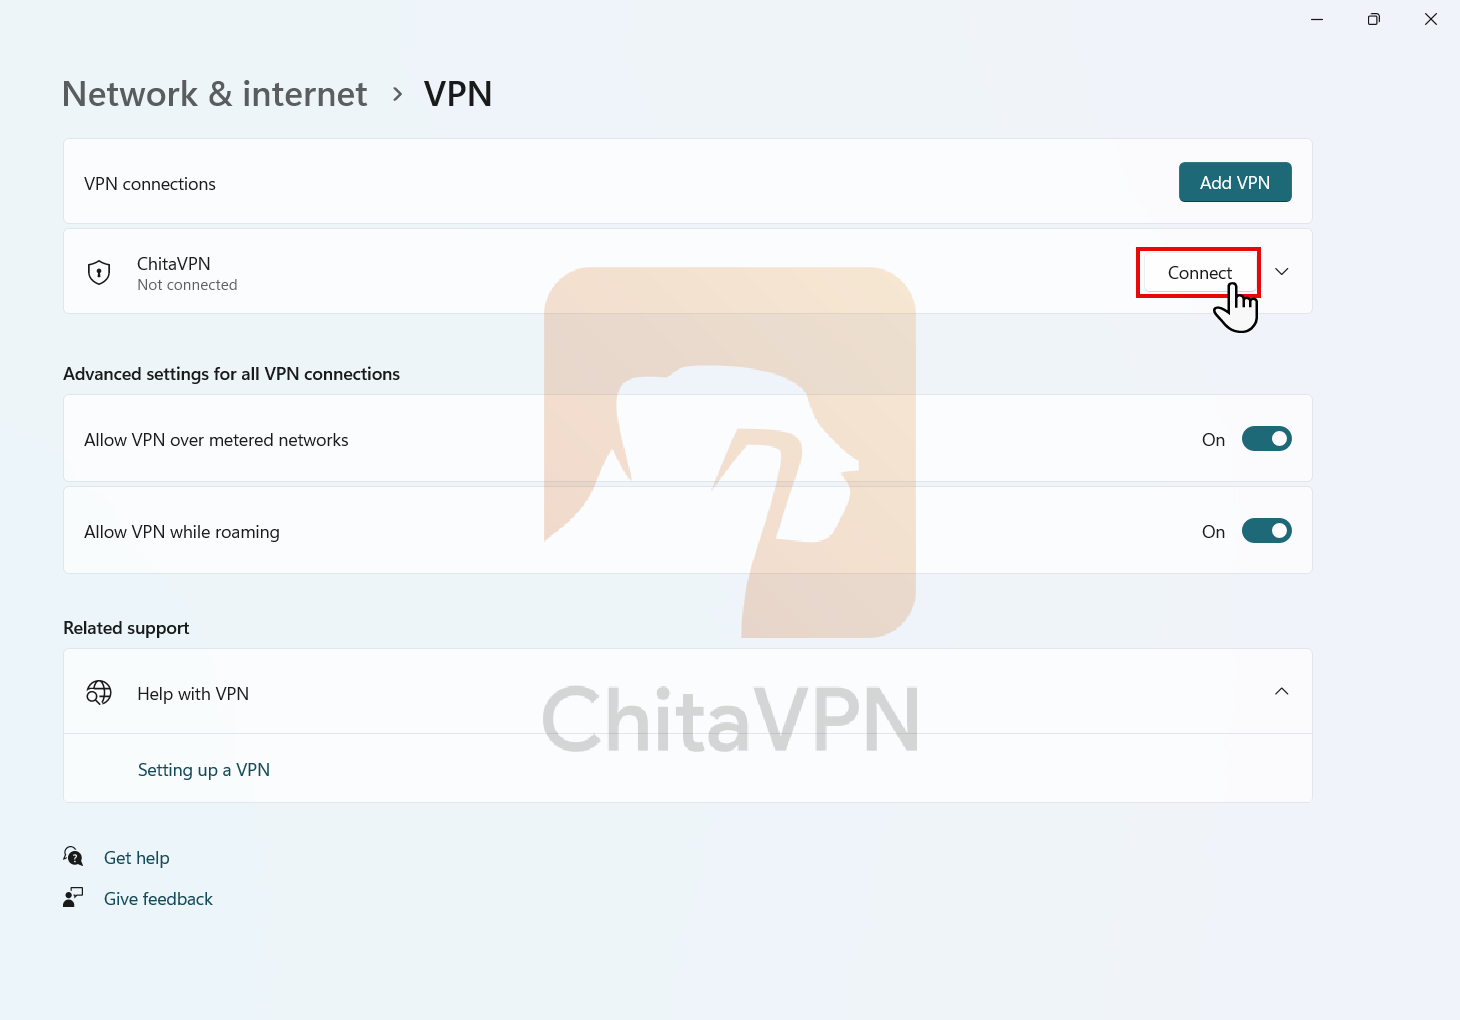Click the ChitaVPN shield icon
The width and height of the screenshot is (1460, 1020).
[99, 272]
